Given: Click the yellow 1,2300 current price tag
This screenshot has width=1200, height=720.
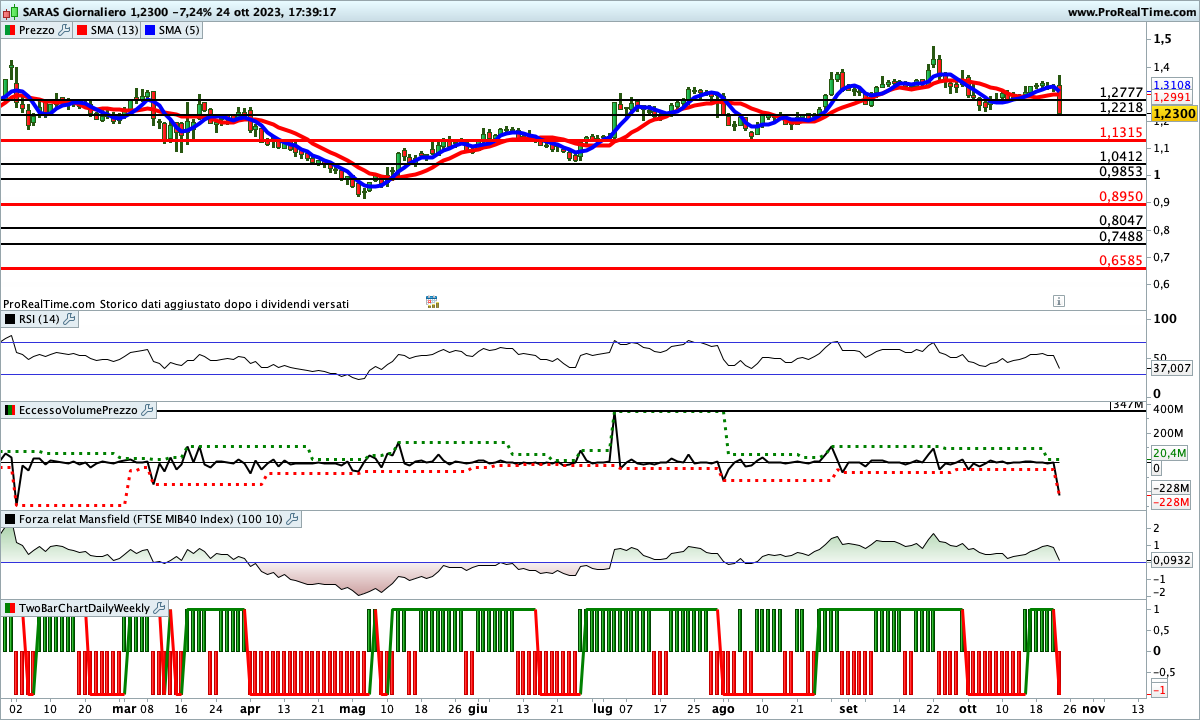Looking at the screenshot, I should pyautogui.click(x=1172, y=115).
